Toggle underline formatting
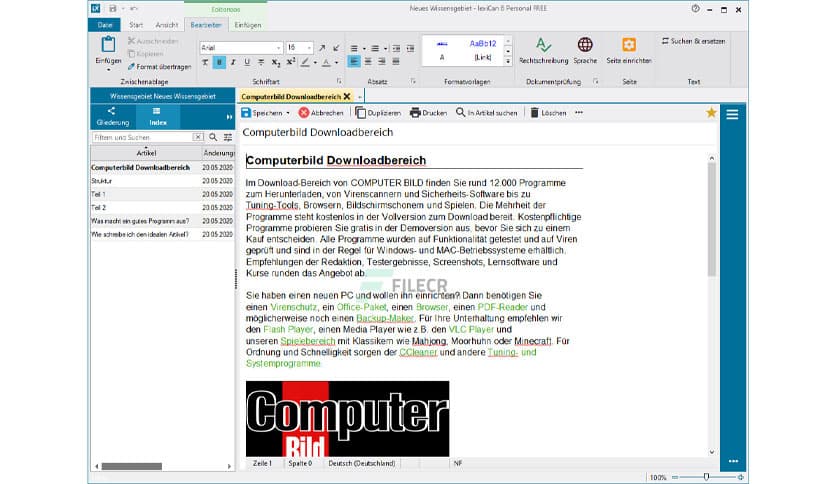Image resolution: width=836 pixels, height=484 pixels. point(247,62)
